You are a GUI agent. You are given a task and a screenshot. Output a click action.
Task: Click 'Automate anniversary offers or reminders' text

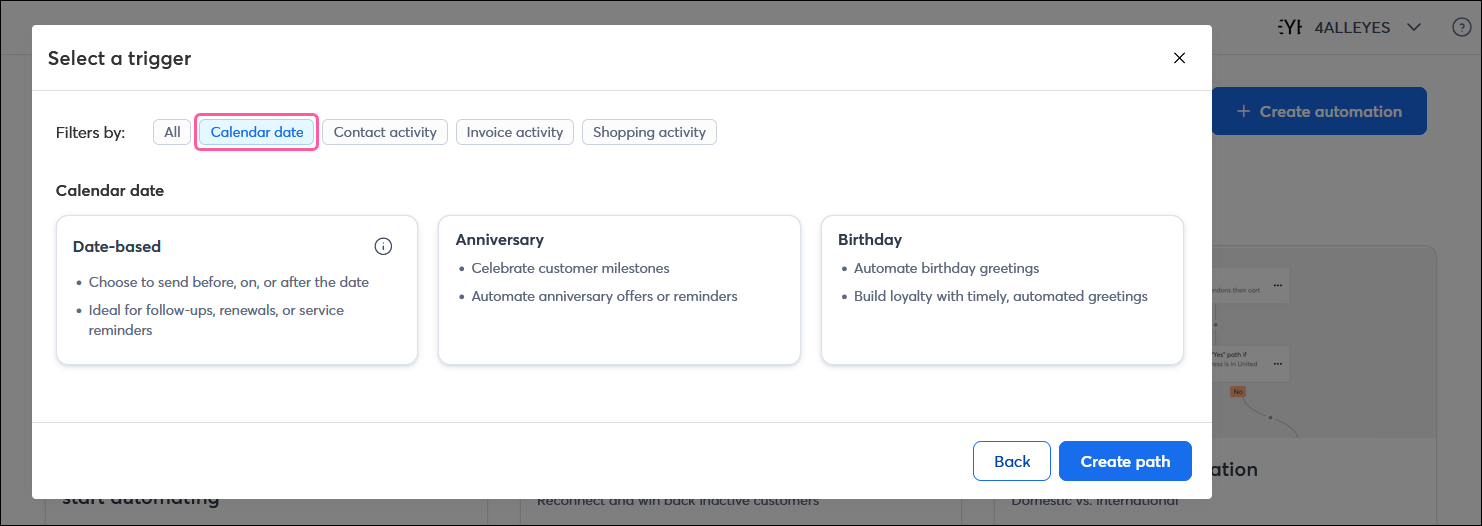pyautogui.click(x=604, y=296)
